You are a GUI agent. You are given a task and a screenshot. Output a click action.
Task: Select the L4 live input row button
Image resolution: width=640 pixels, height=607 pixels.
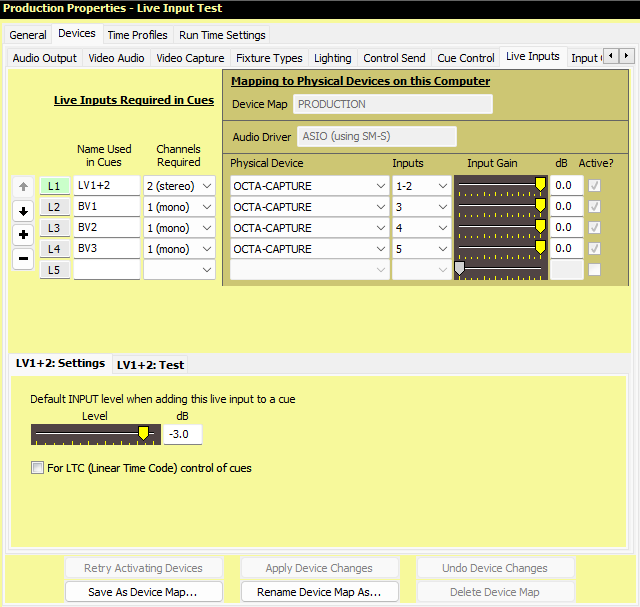(x=55, y=249)
